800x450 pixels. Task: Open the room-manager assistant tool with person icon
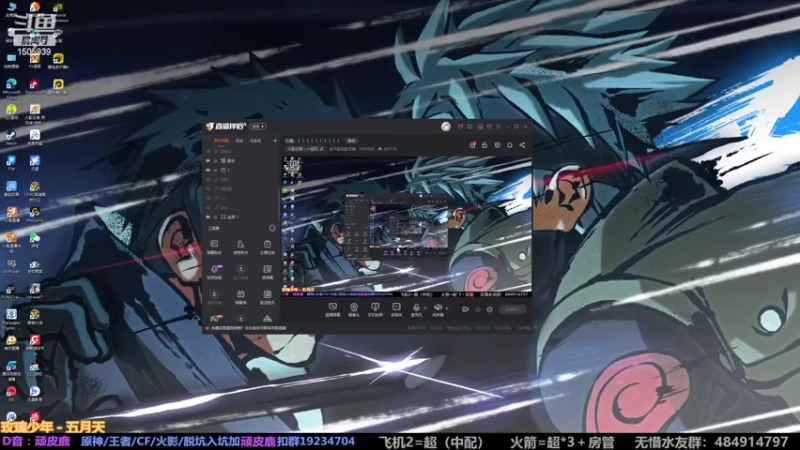pyautogui.click(x=240, y=247)
